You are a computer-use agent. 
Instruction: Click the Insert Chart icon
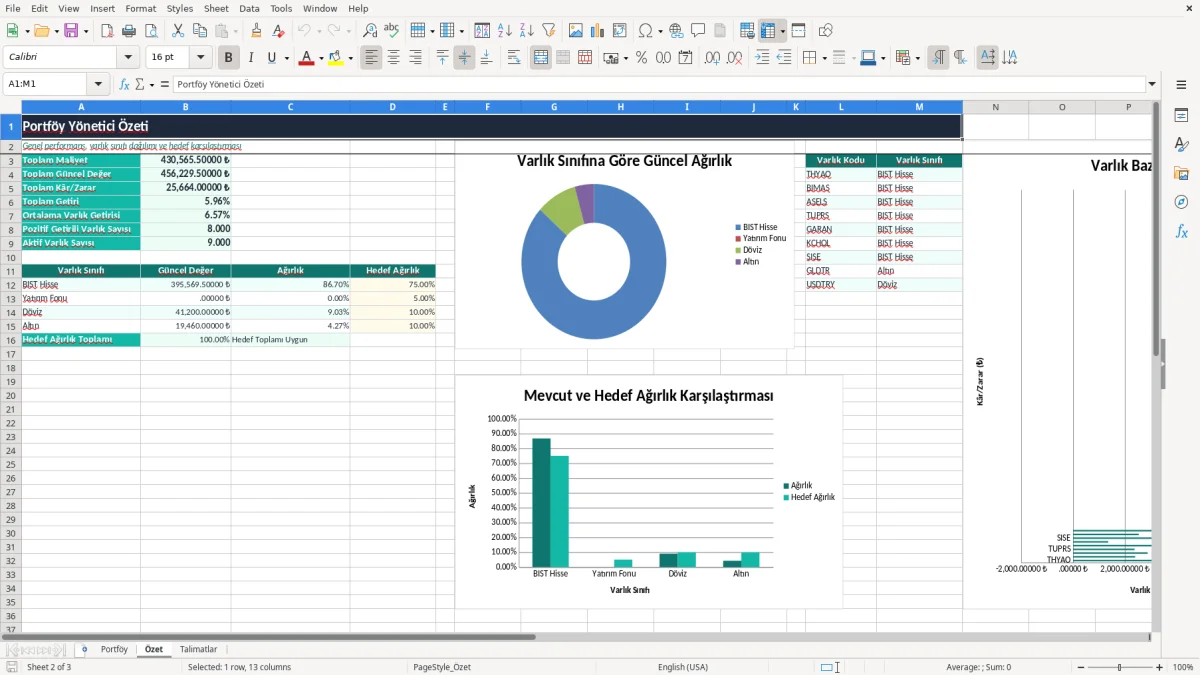[x=598, y=31]
